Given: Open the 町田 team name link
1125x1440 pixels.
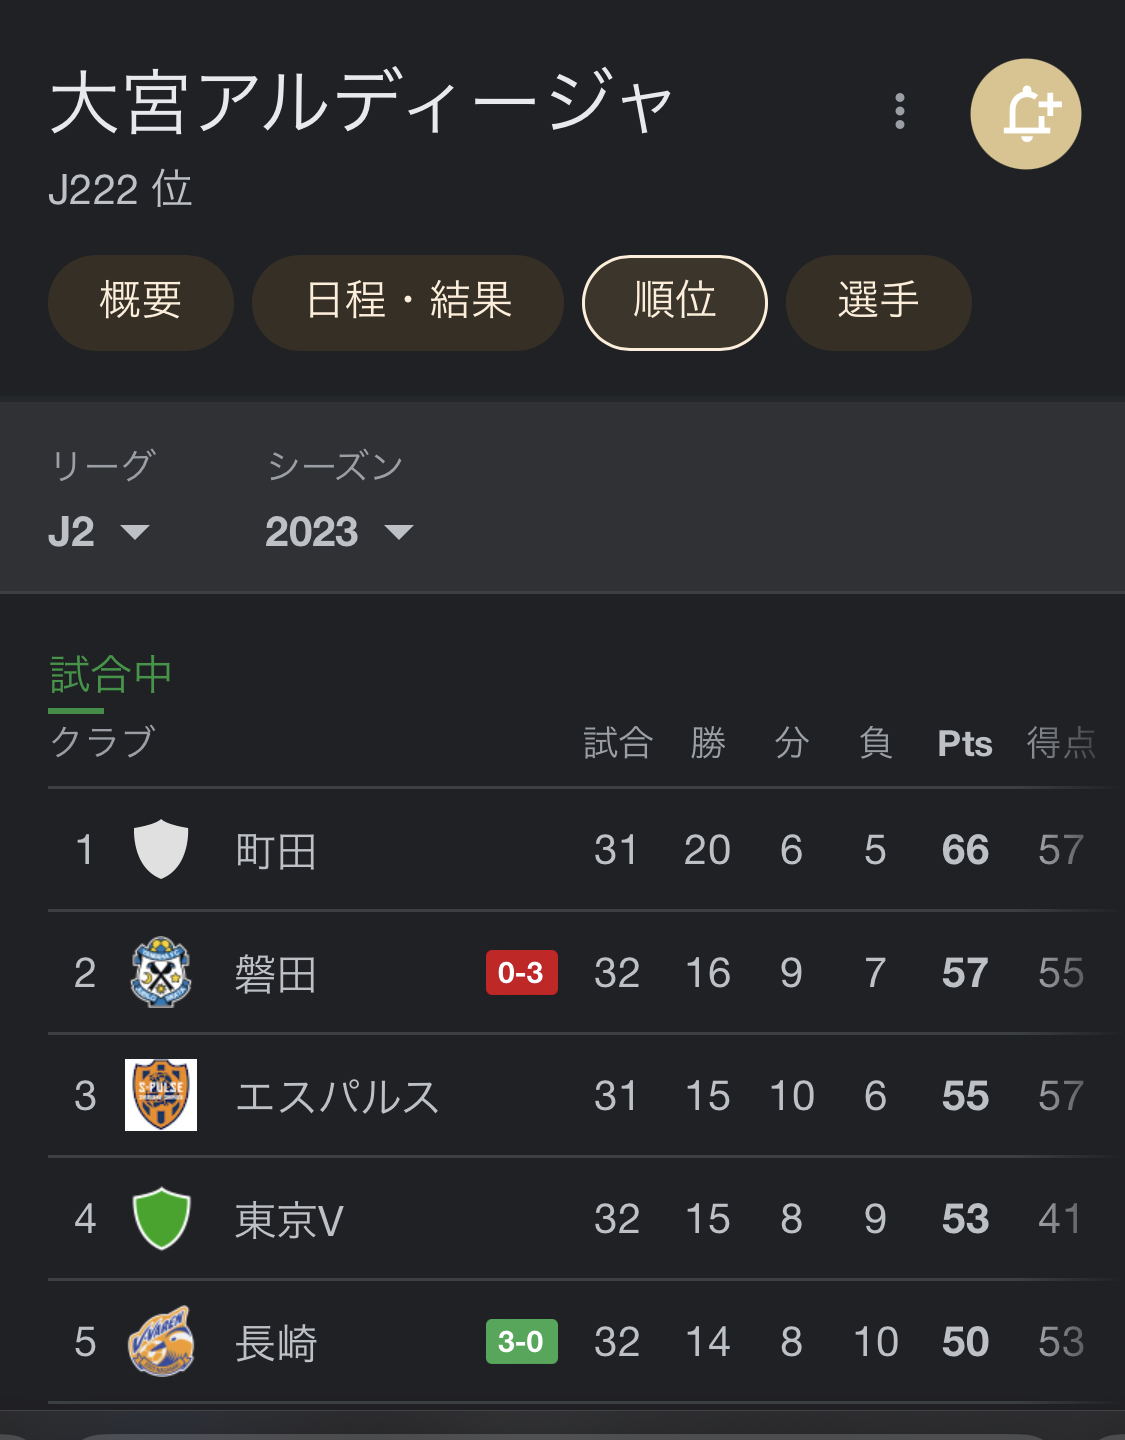Looking at the screenshot, I should [x=276, y=852].
